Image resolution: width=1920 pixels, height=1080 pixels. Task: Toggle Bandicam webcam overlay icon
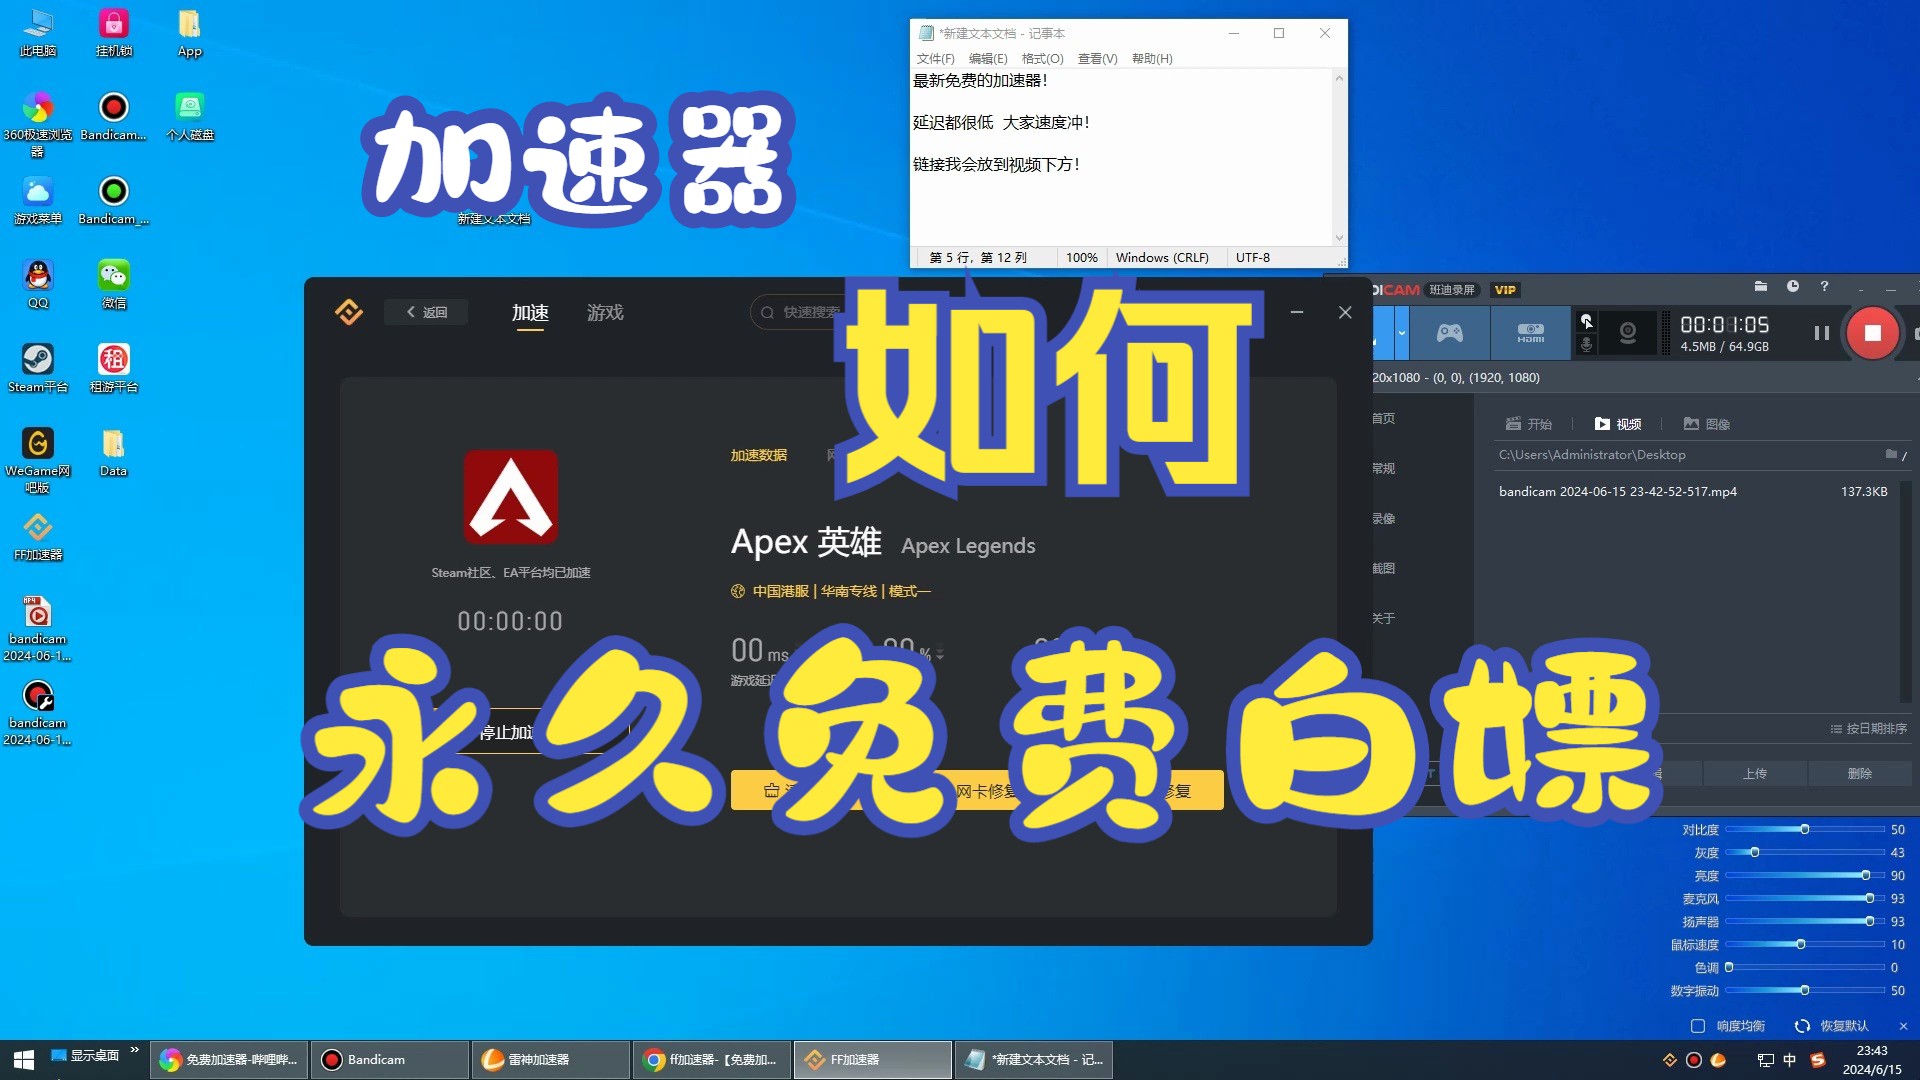tap(1628, 333)
